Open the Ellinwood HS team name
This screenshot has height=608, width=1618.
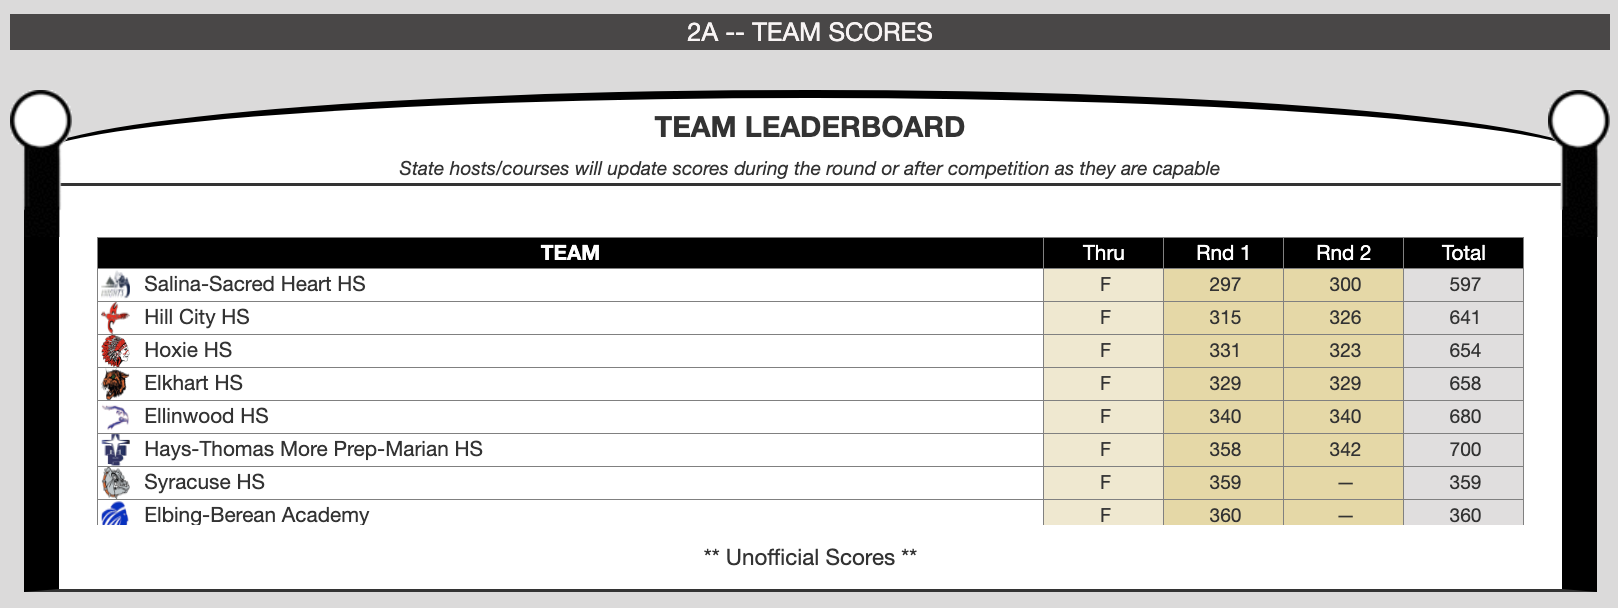[x=206, y=416]
